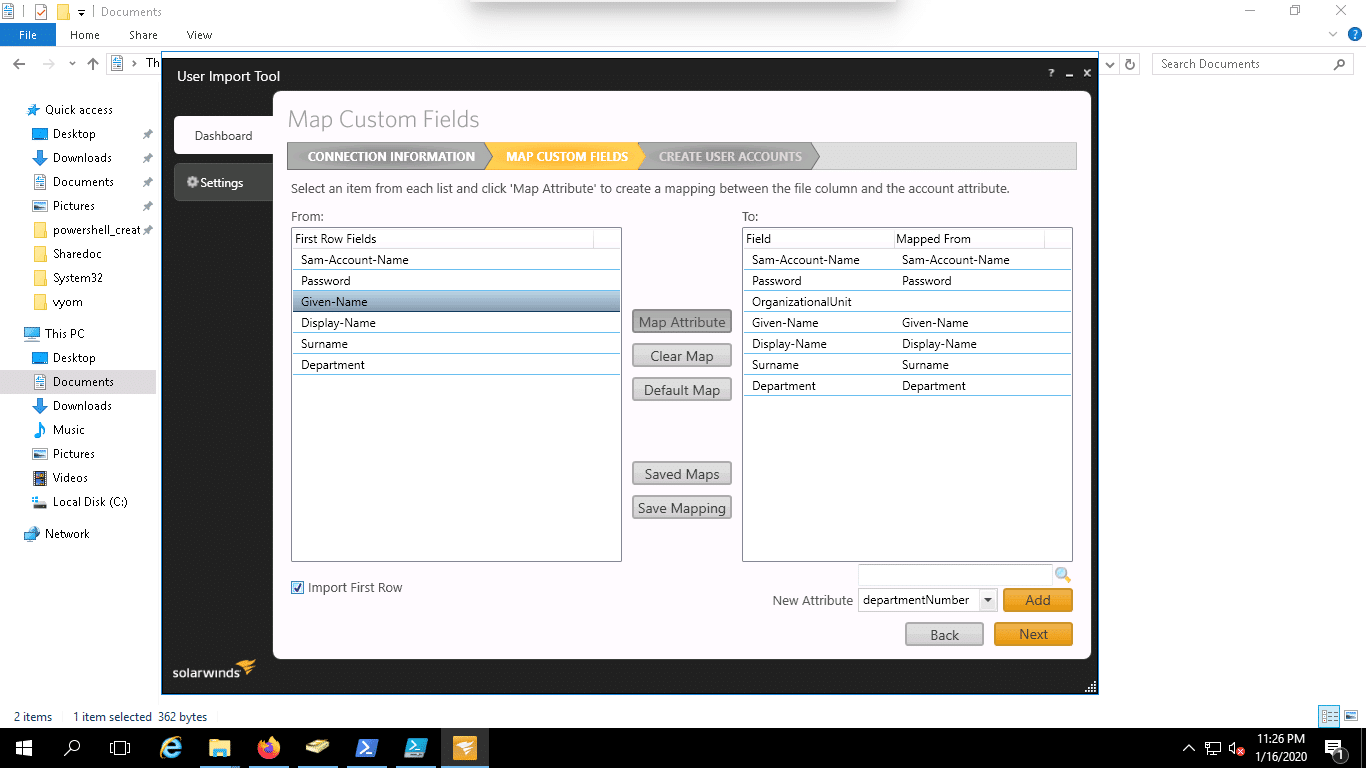Click the magnifier search icon beside attribute field
Screen dimensions: 1366x768
[1063, 575]
